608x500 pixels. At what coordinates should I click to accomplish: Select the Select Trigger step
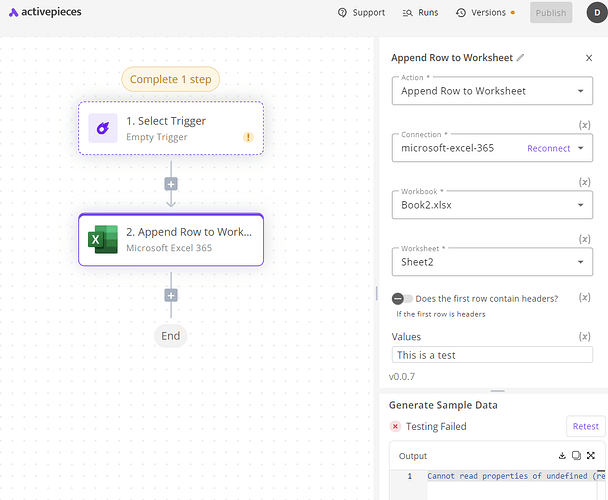click(x=171, y=128)
